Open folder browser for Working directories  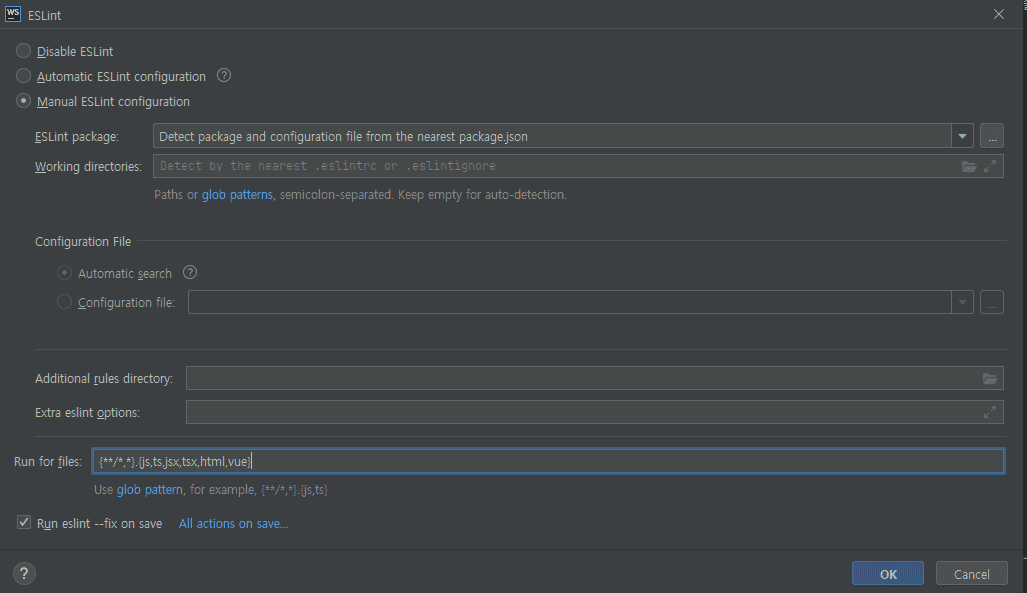pos(969,166)
